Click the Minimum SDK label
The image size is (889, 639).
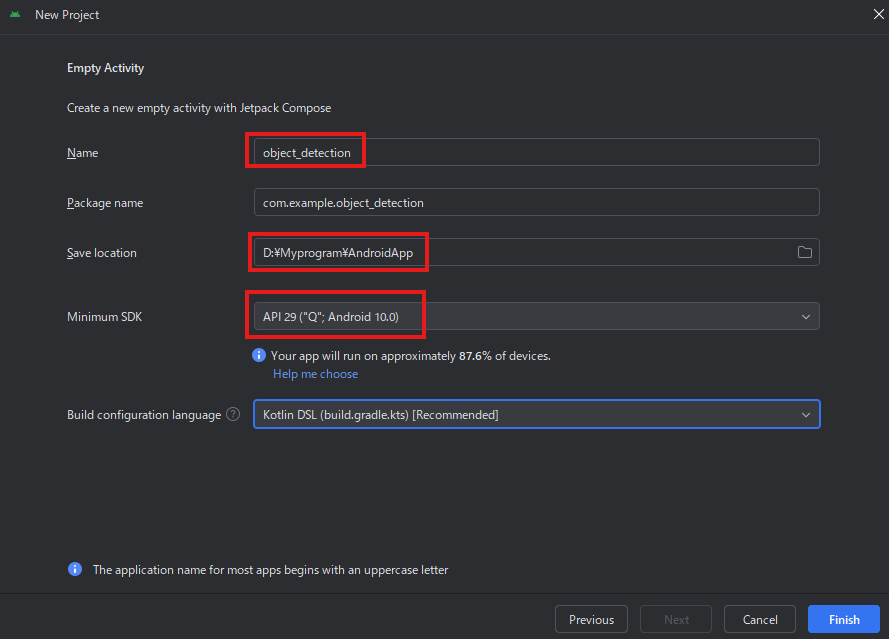pos(104,316)
